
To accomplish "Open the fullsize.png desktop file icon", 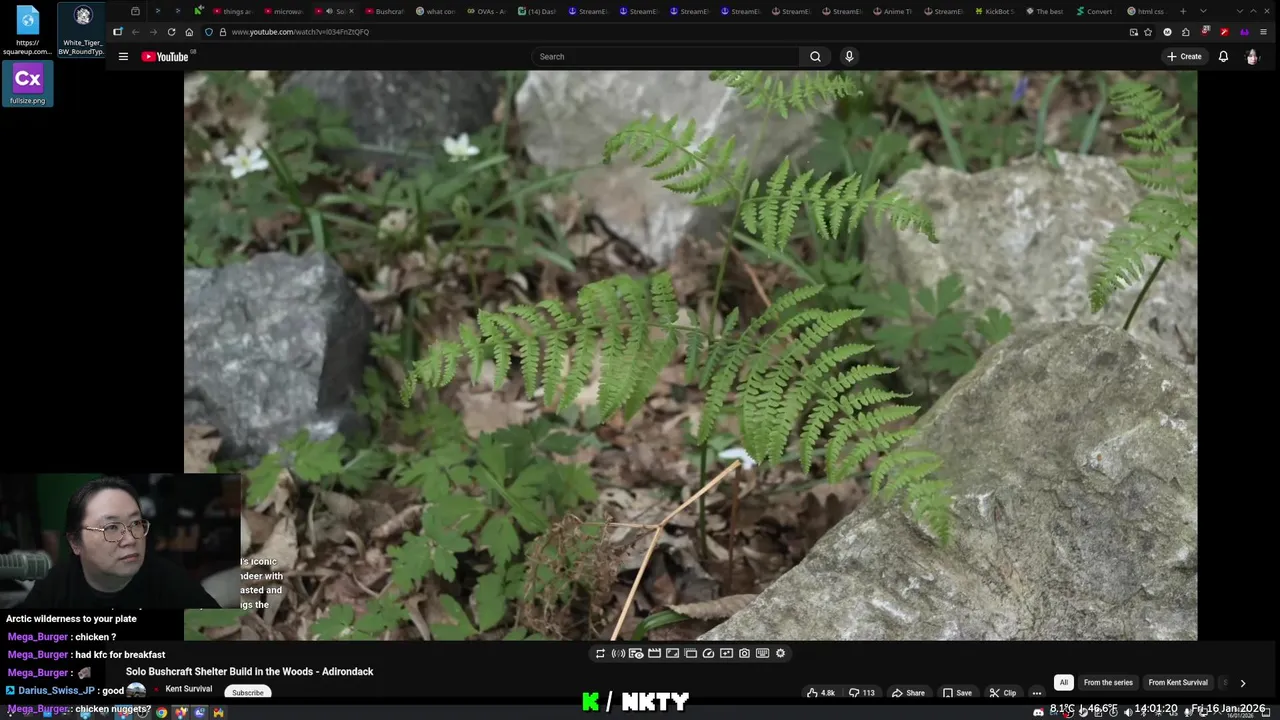I will point(27,84).
